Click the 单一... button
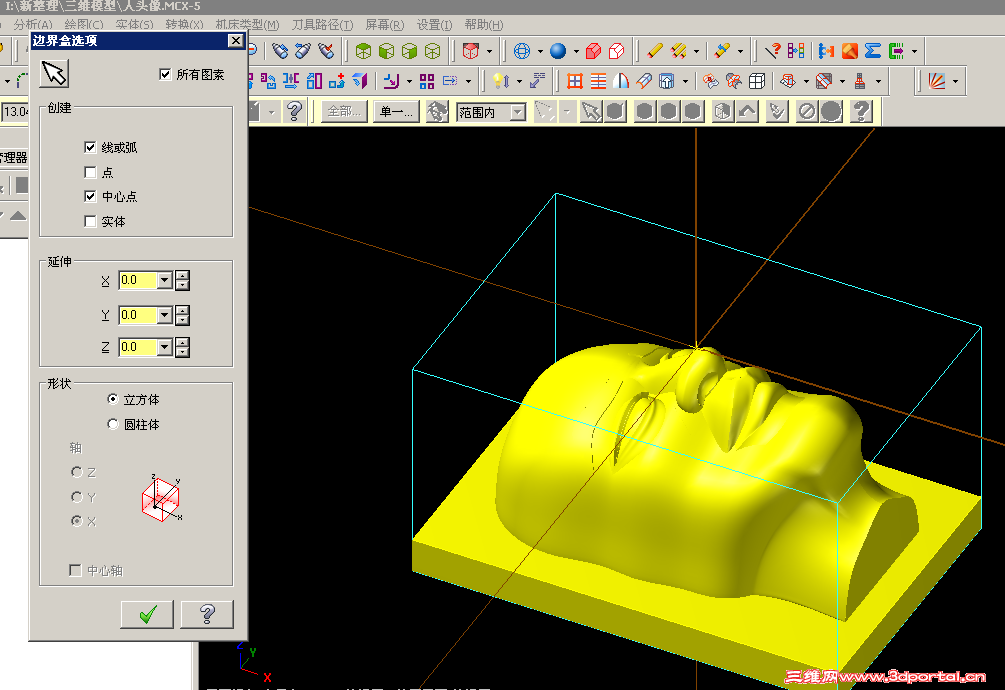 click(x=397, y=112)
